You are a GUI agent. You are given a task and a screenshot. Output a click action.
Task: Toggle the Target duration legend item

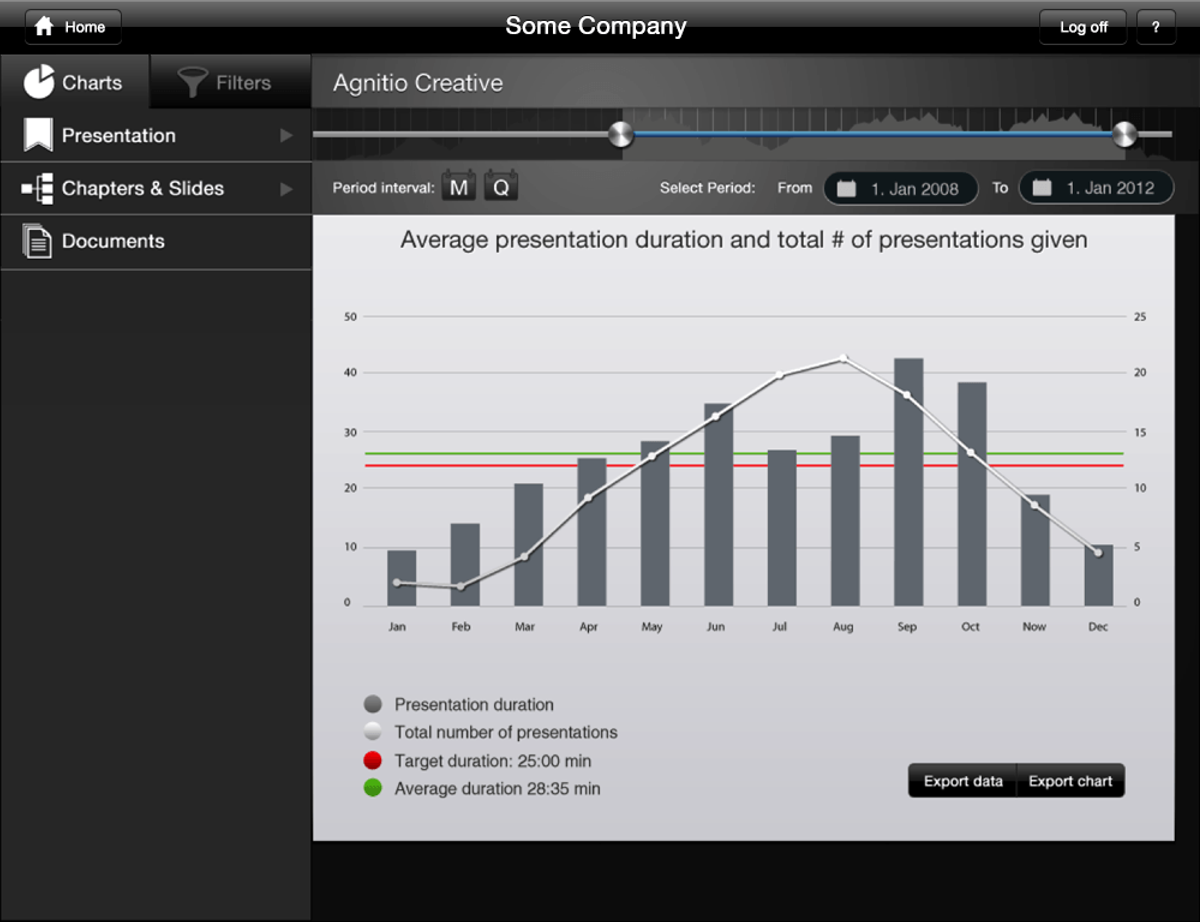tap(375, 760)
